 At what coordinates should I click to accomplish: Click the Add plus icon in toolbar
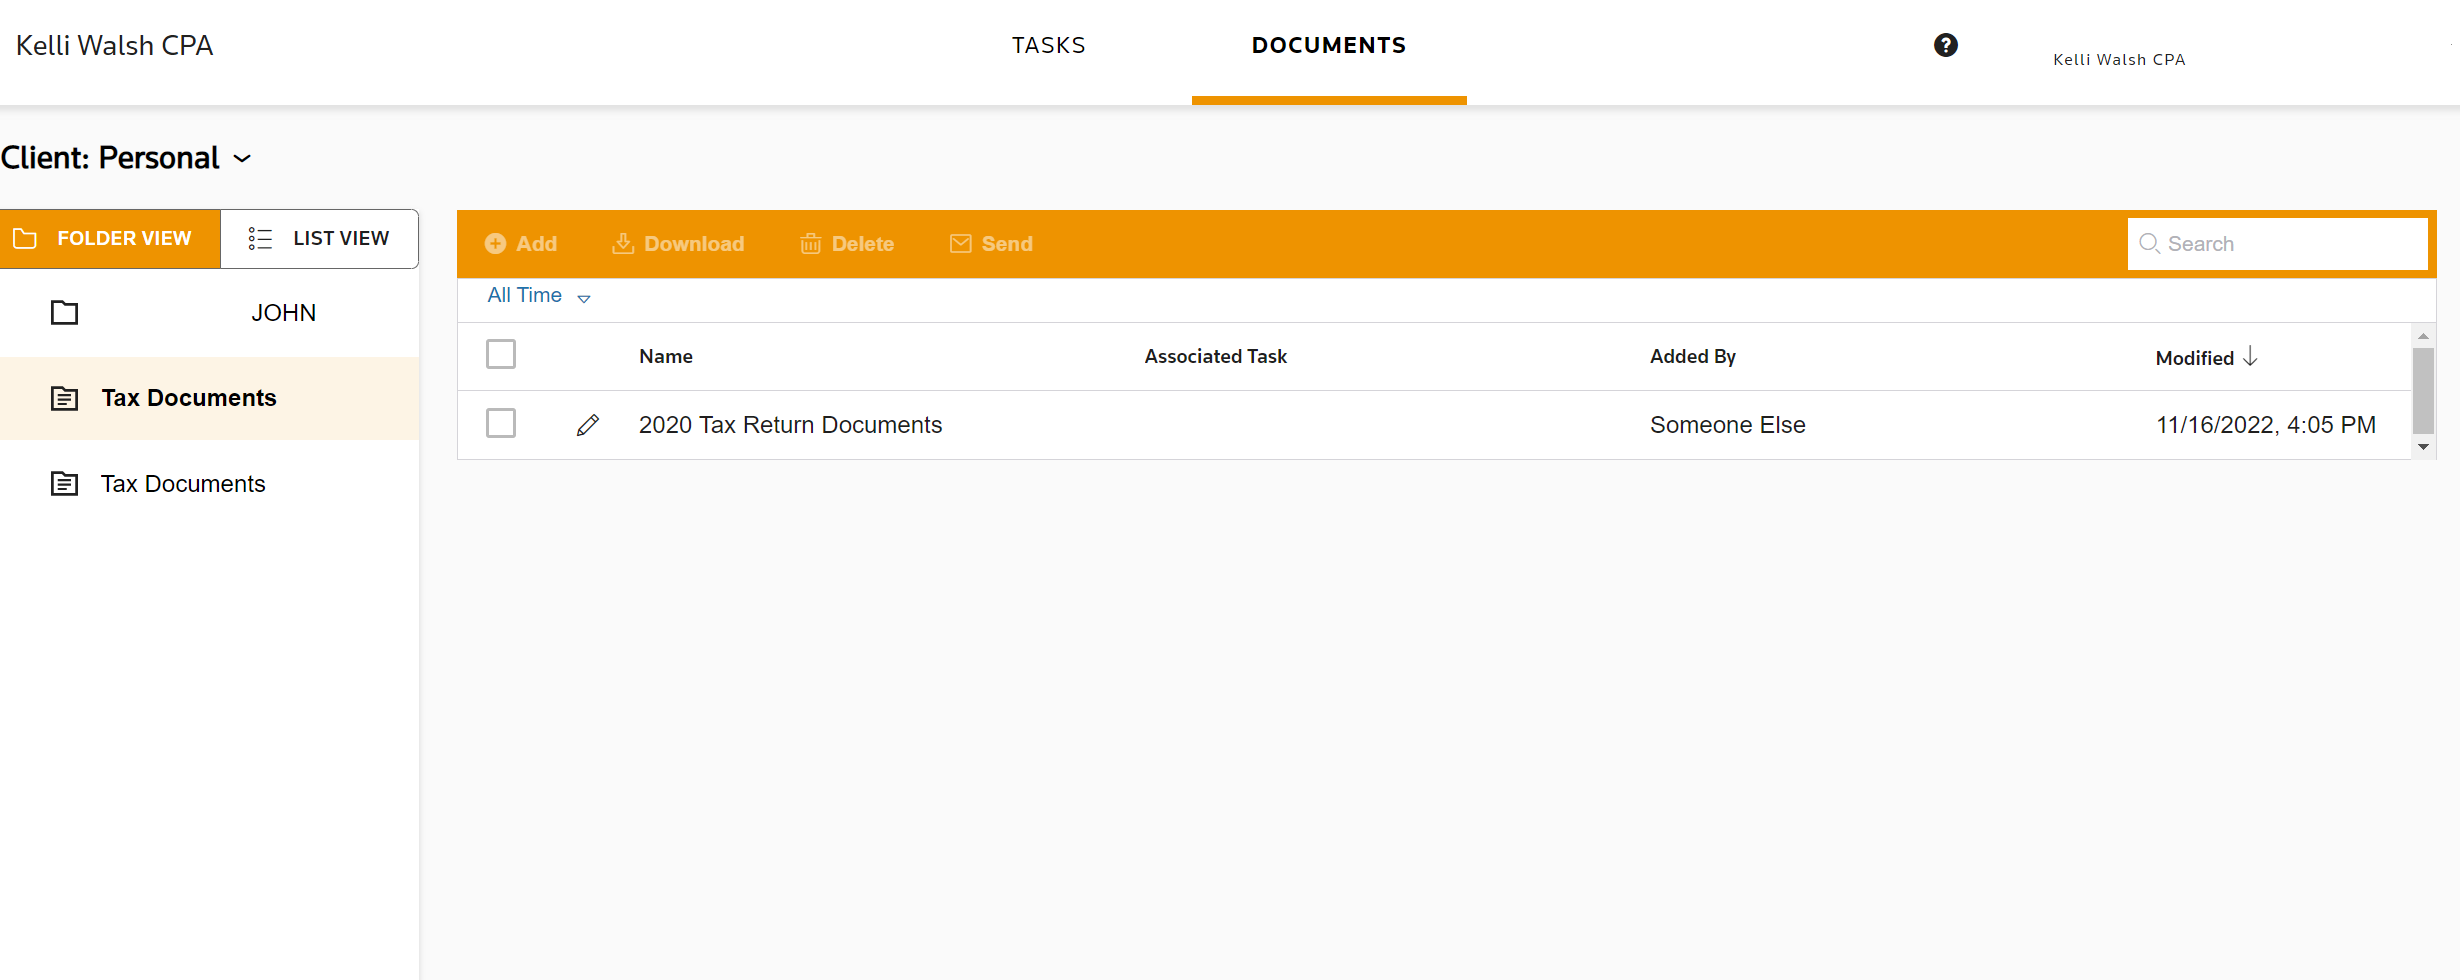(495, 244)
